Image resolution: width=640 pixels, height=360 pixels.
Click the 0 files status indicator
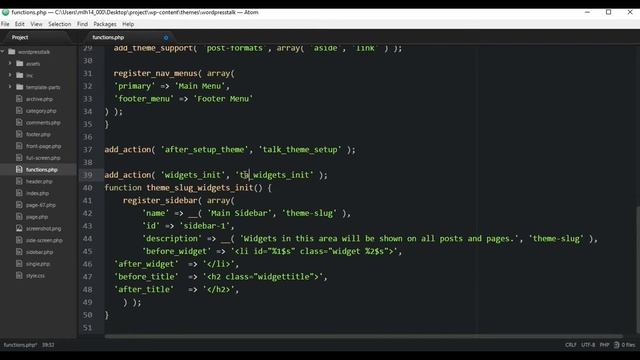click(628, 345)
